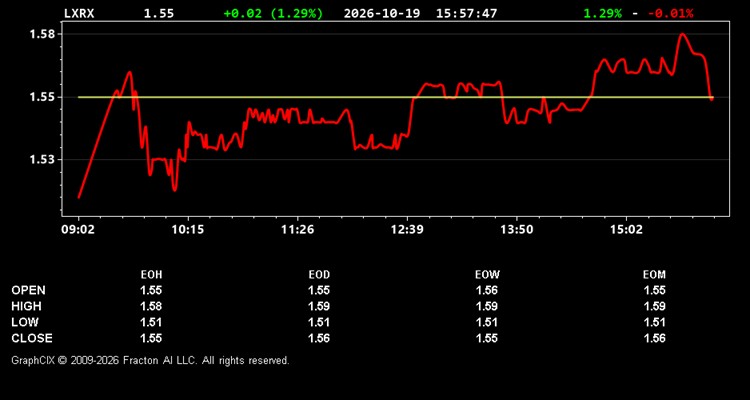
Task: Select the 12:39 time axis label
Action: [407, 230]
